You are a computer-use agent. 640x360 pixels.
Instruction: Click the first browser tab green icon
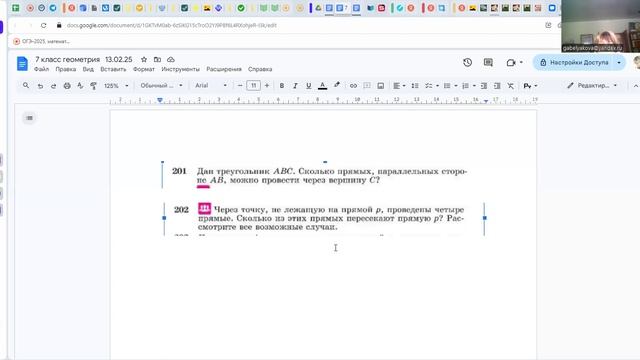tap(16, 8)
